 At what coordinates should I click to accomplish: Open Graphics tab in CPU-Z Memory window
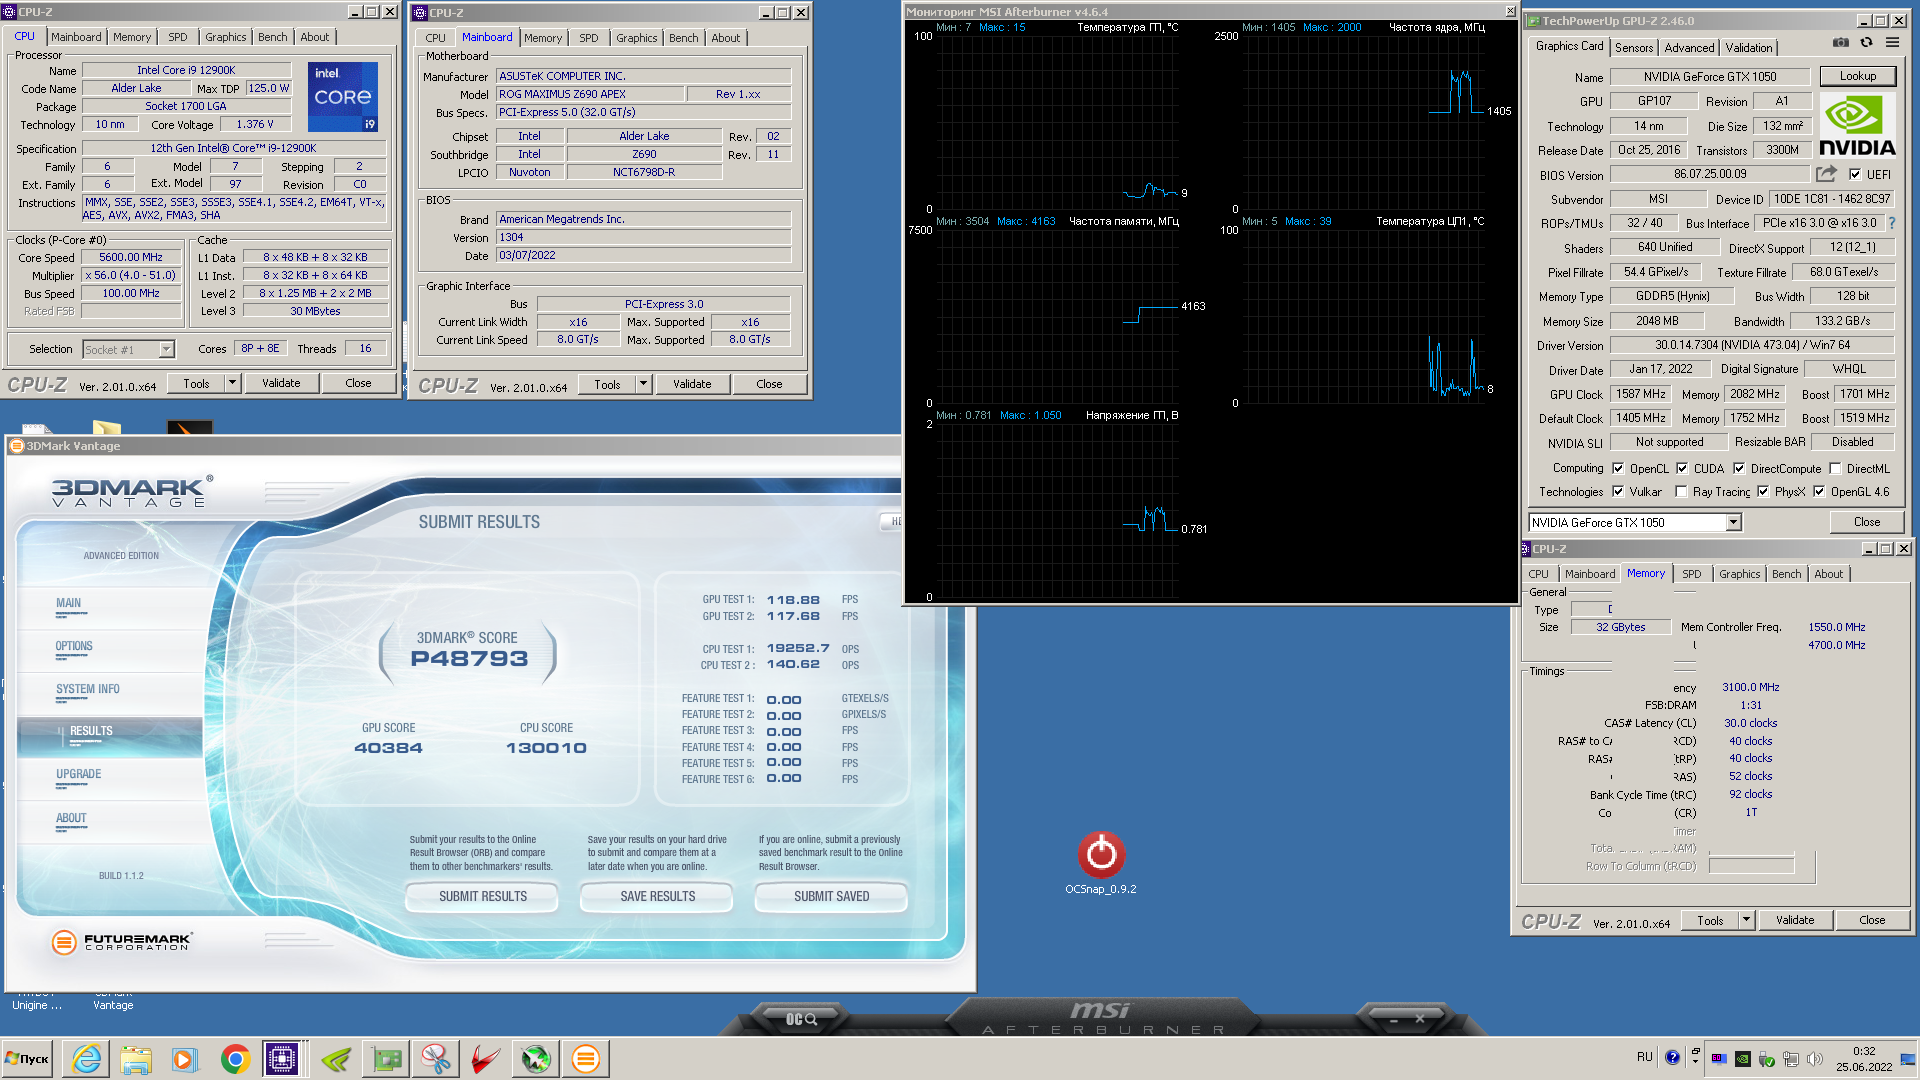(1739, 574)
